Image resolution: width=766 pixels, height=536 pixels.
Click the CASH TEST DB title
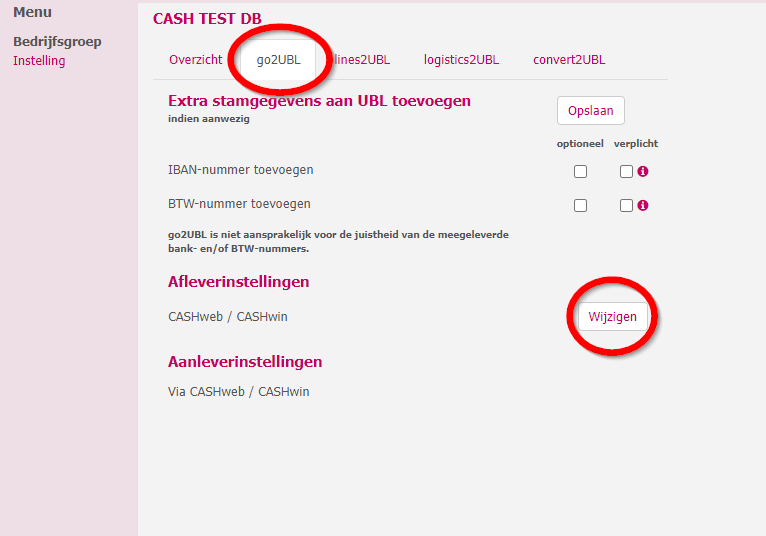click(207, 19)
